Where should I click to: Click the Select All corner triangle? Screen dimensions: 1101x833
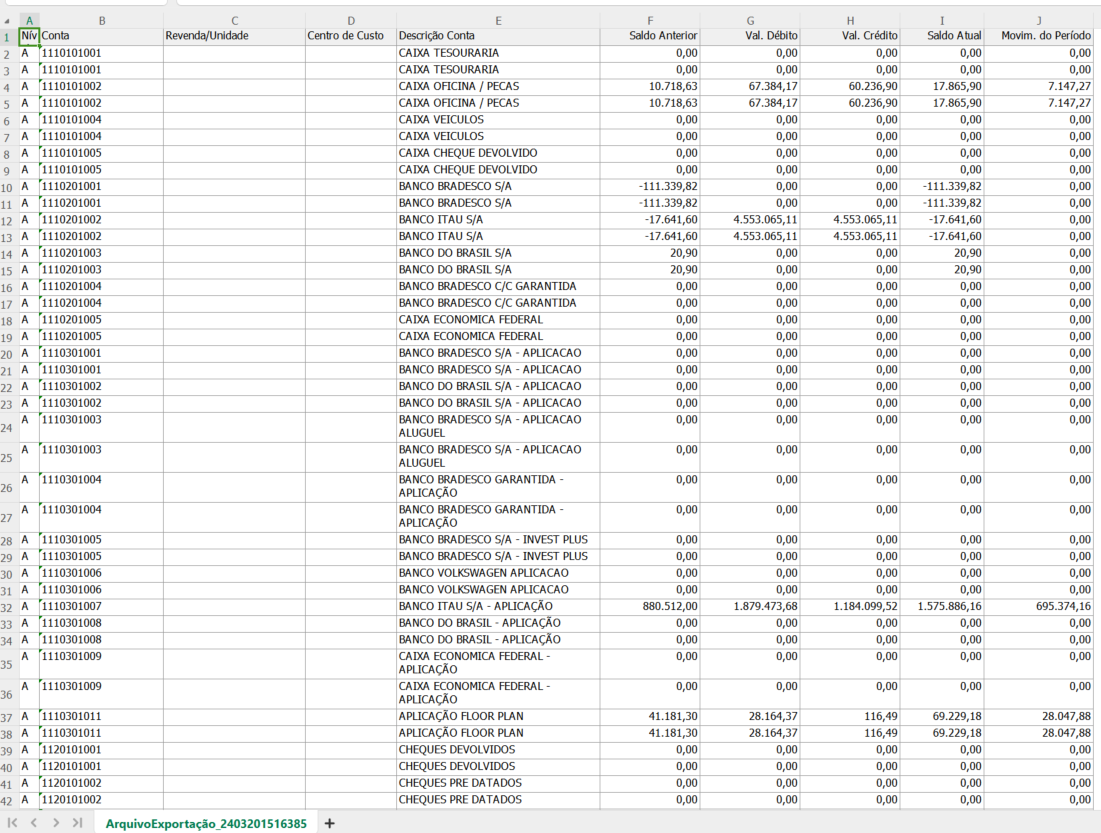pos(8,21)
